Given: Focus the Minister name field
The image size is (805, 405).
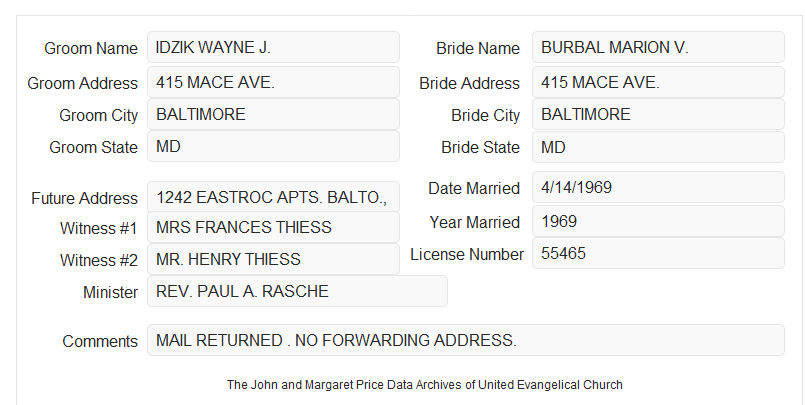Looking at the screenshot, I should coord(297,291).
